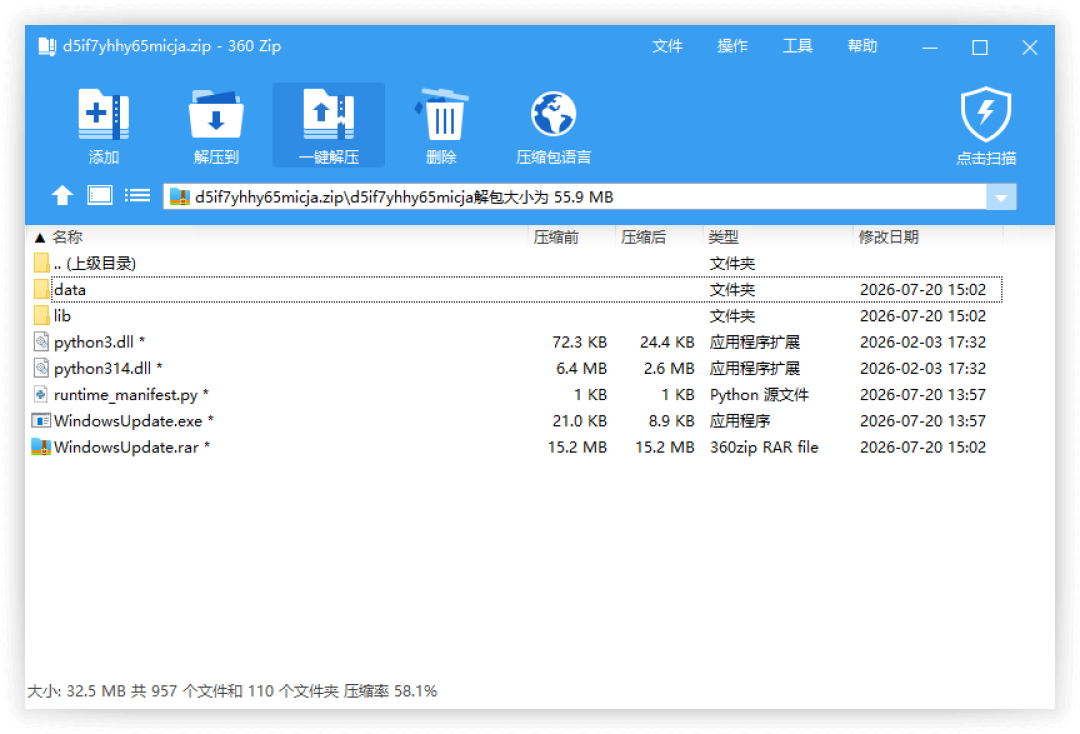Expand the path bar dropdown arrow

1001,198
